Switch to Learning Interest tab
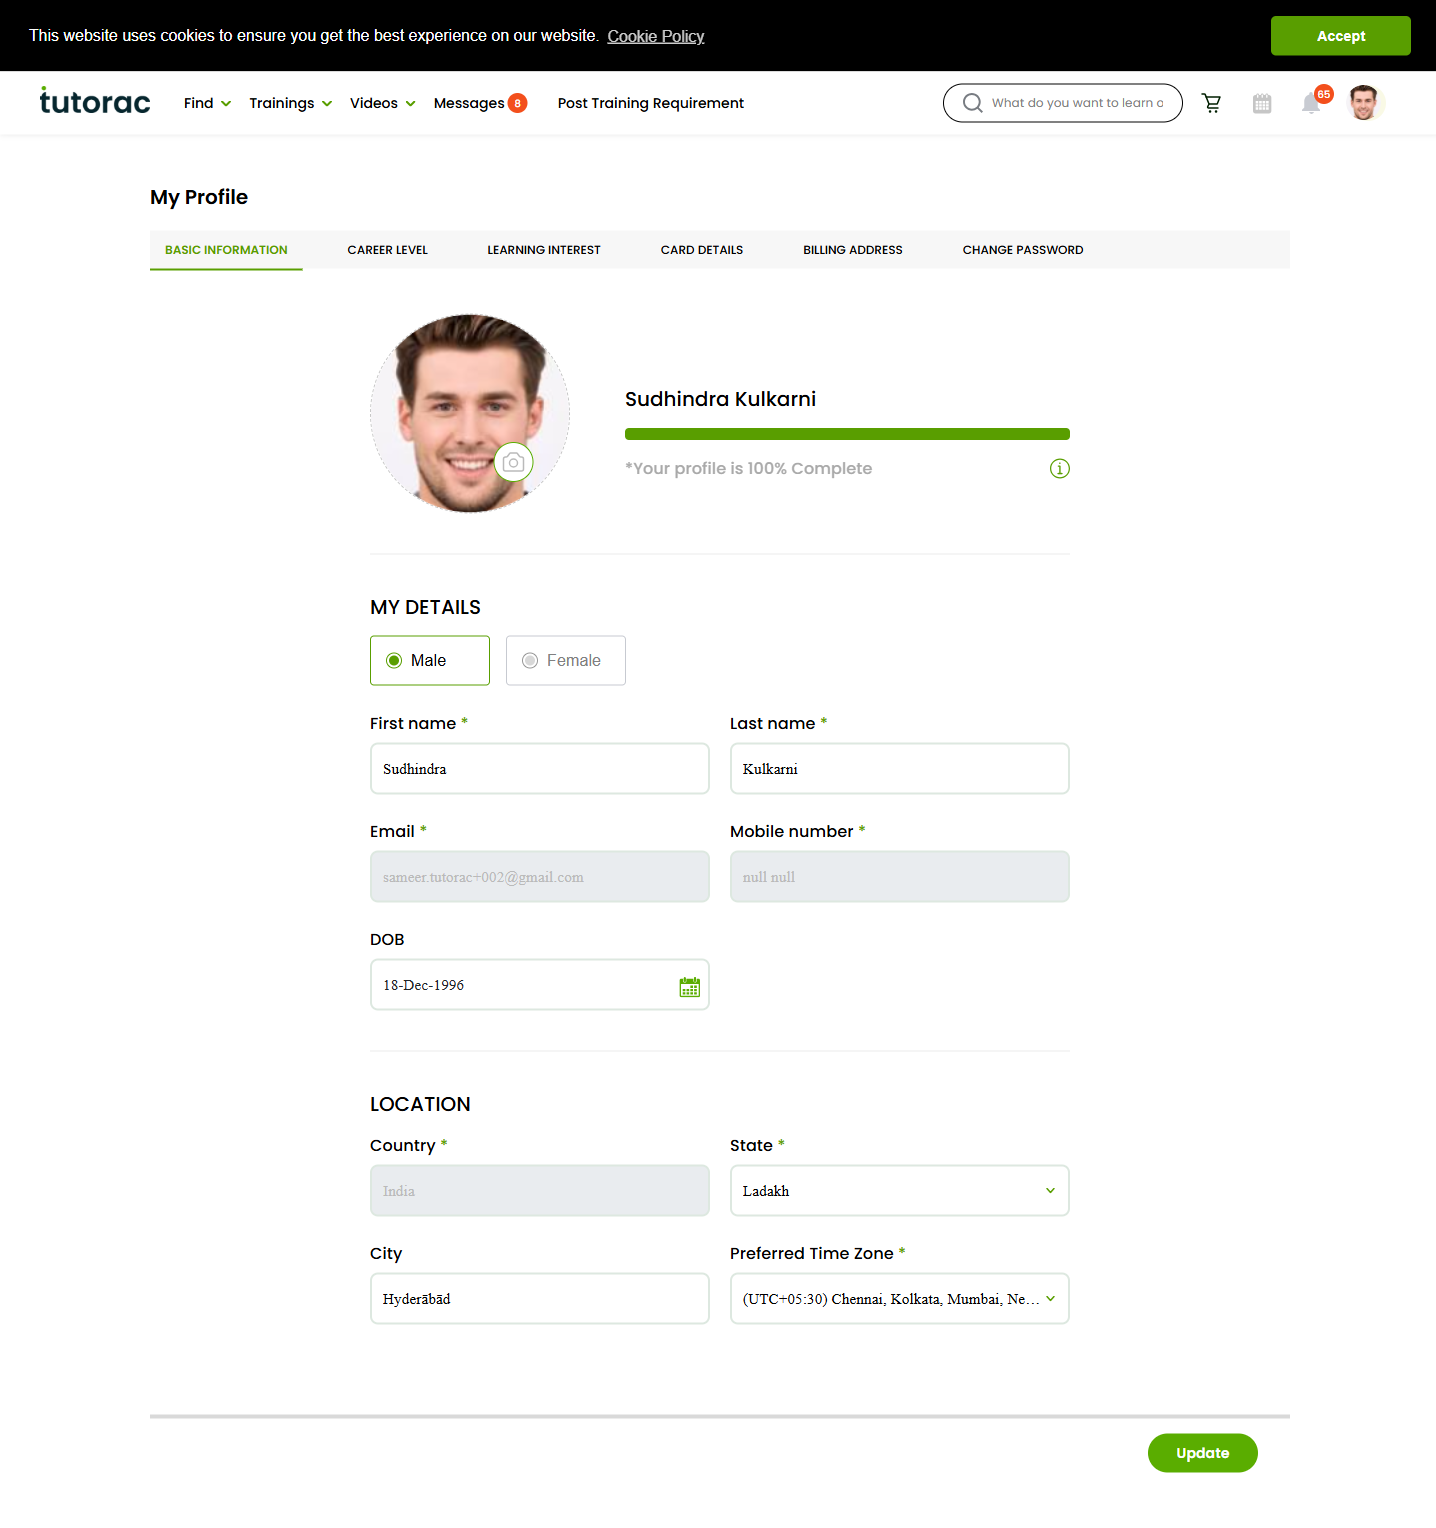 pos(544,250)
